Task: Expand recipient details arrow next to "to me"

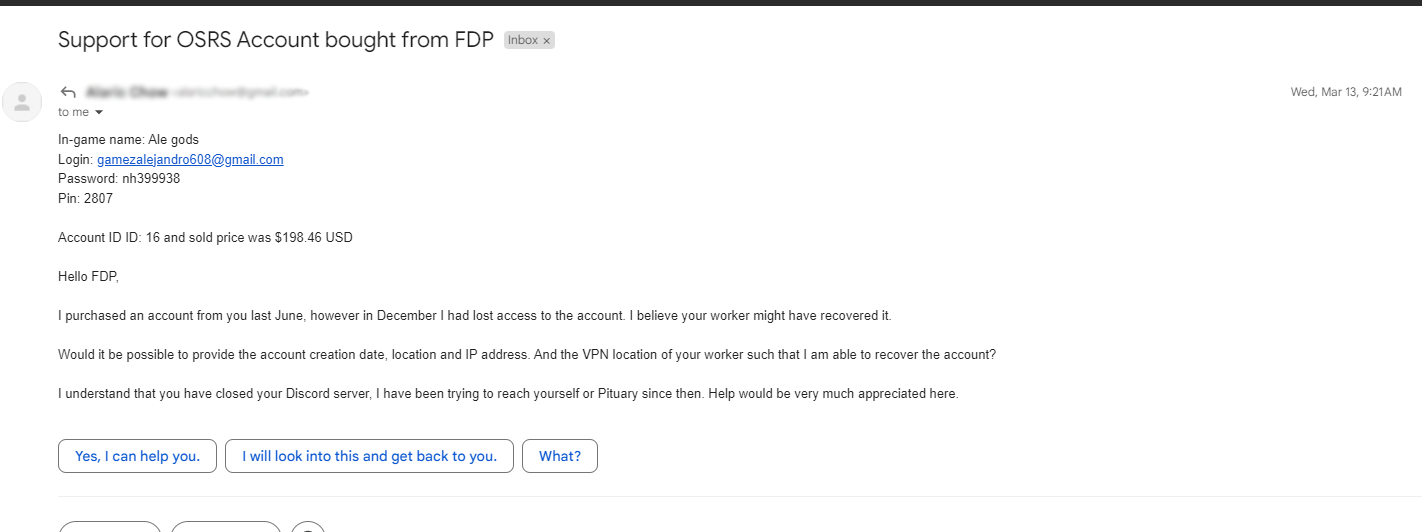Action: point(99,112)
